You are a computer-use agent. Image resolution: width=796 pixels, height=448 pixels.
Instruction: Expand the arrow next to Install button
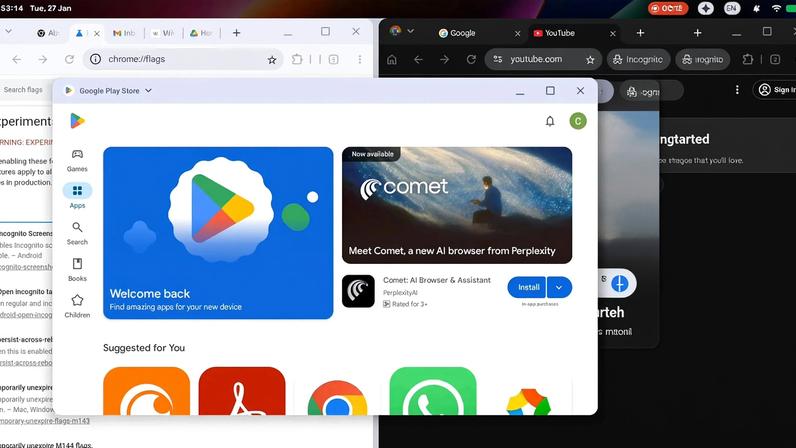[x=559, y=287]
